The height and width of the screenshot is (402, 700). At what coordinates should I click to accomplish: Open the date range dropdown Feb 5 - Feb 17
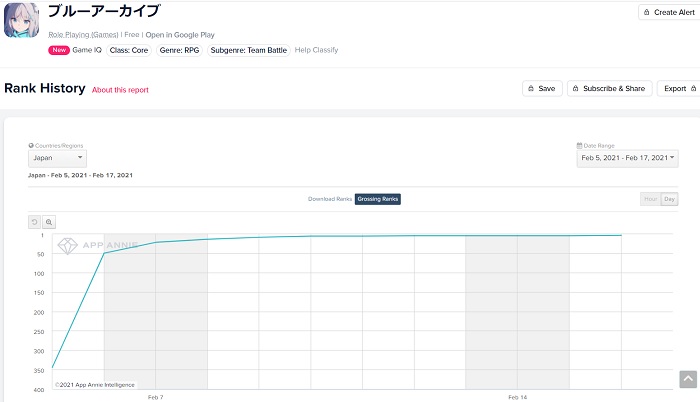click(627, 158)
